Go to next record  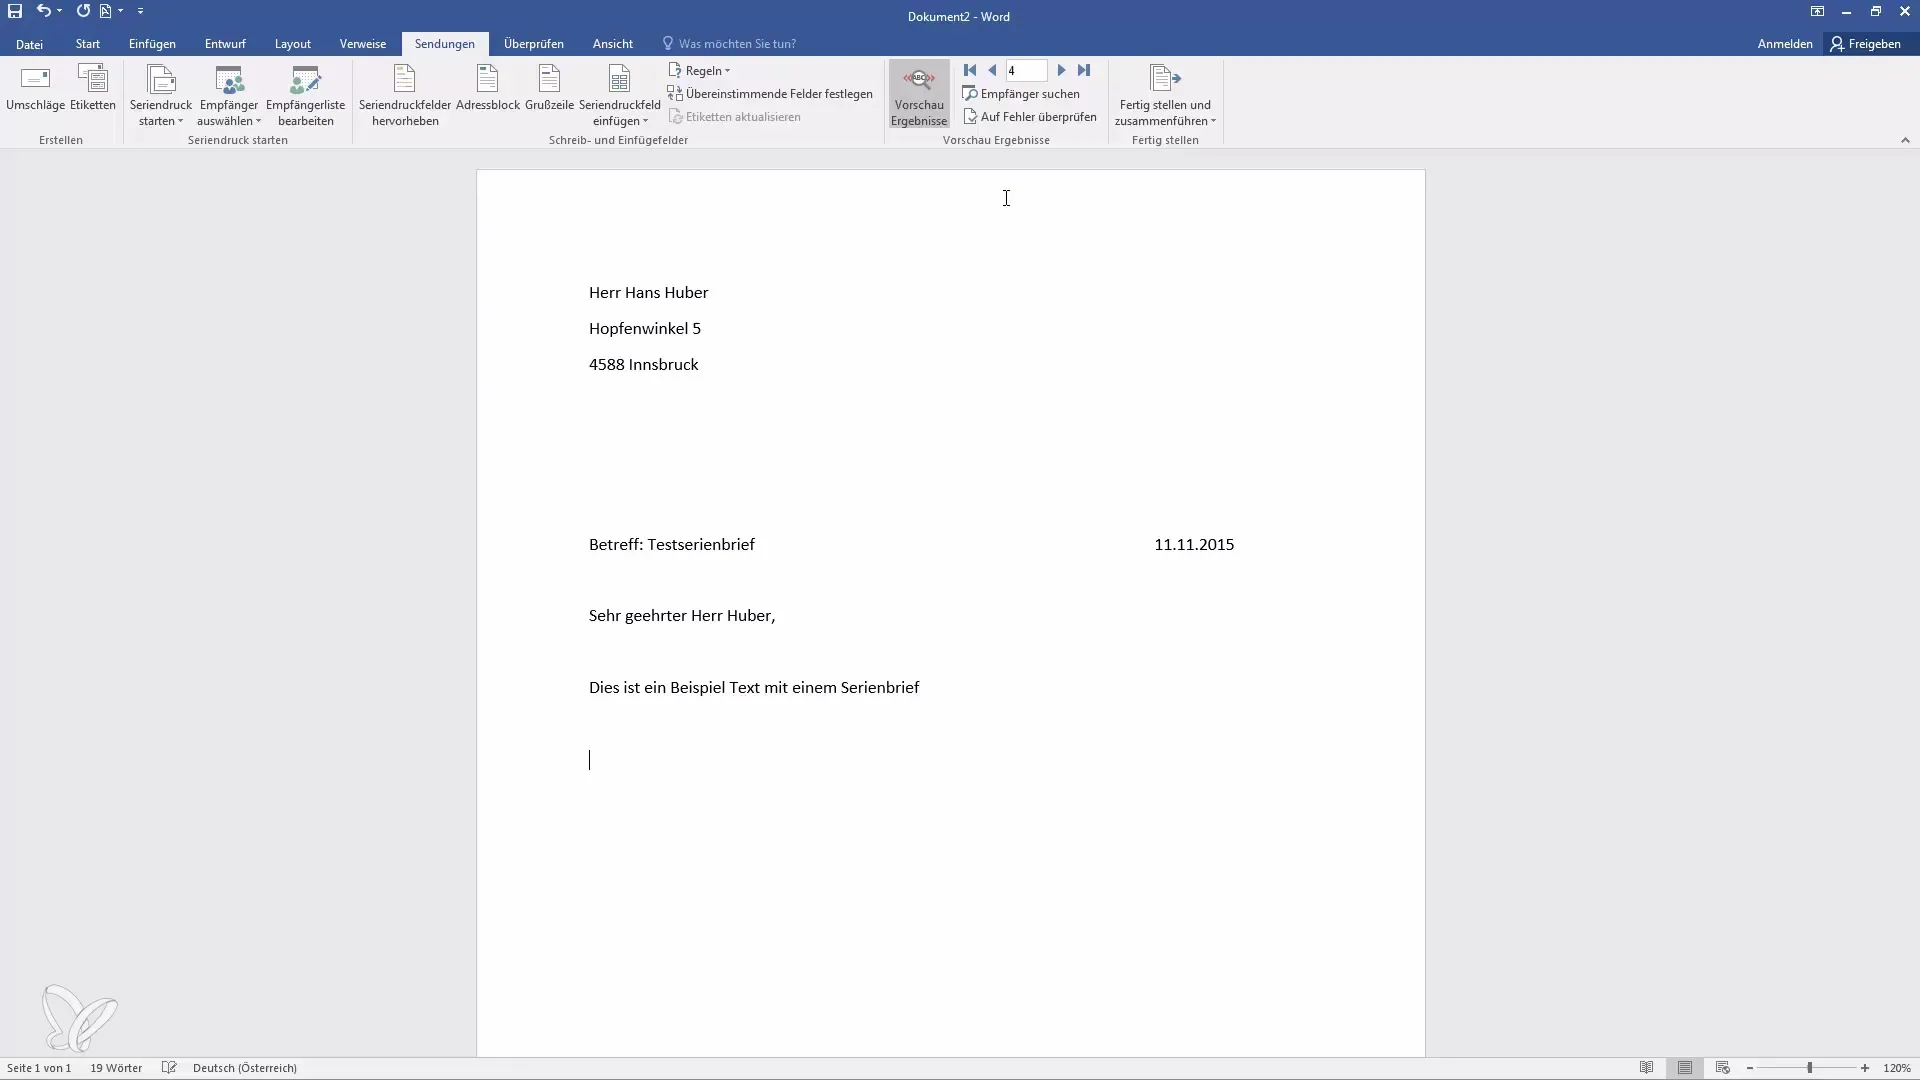[x=1062, y=70]
